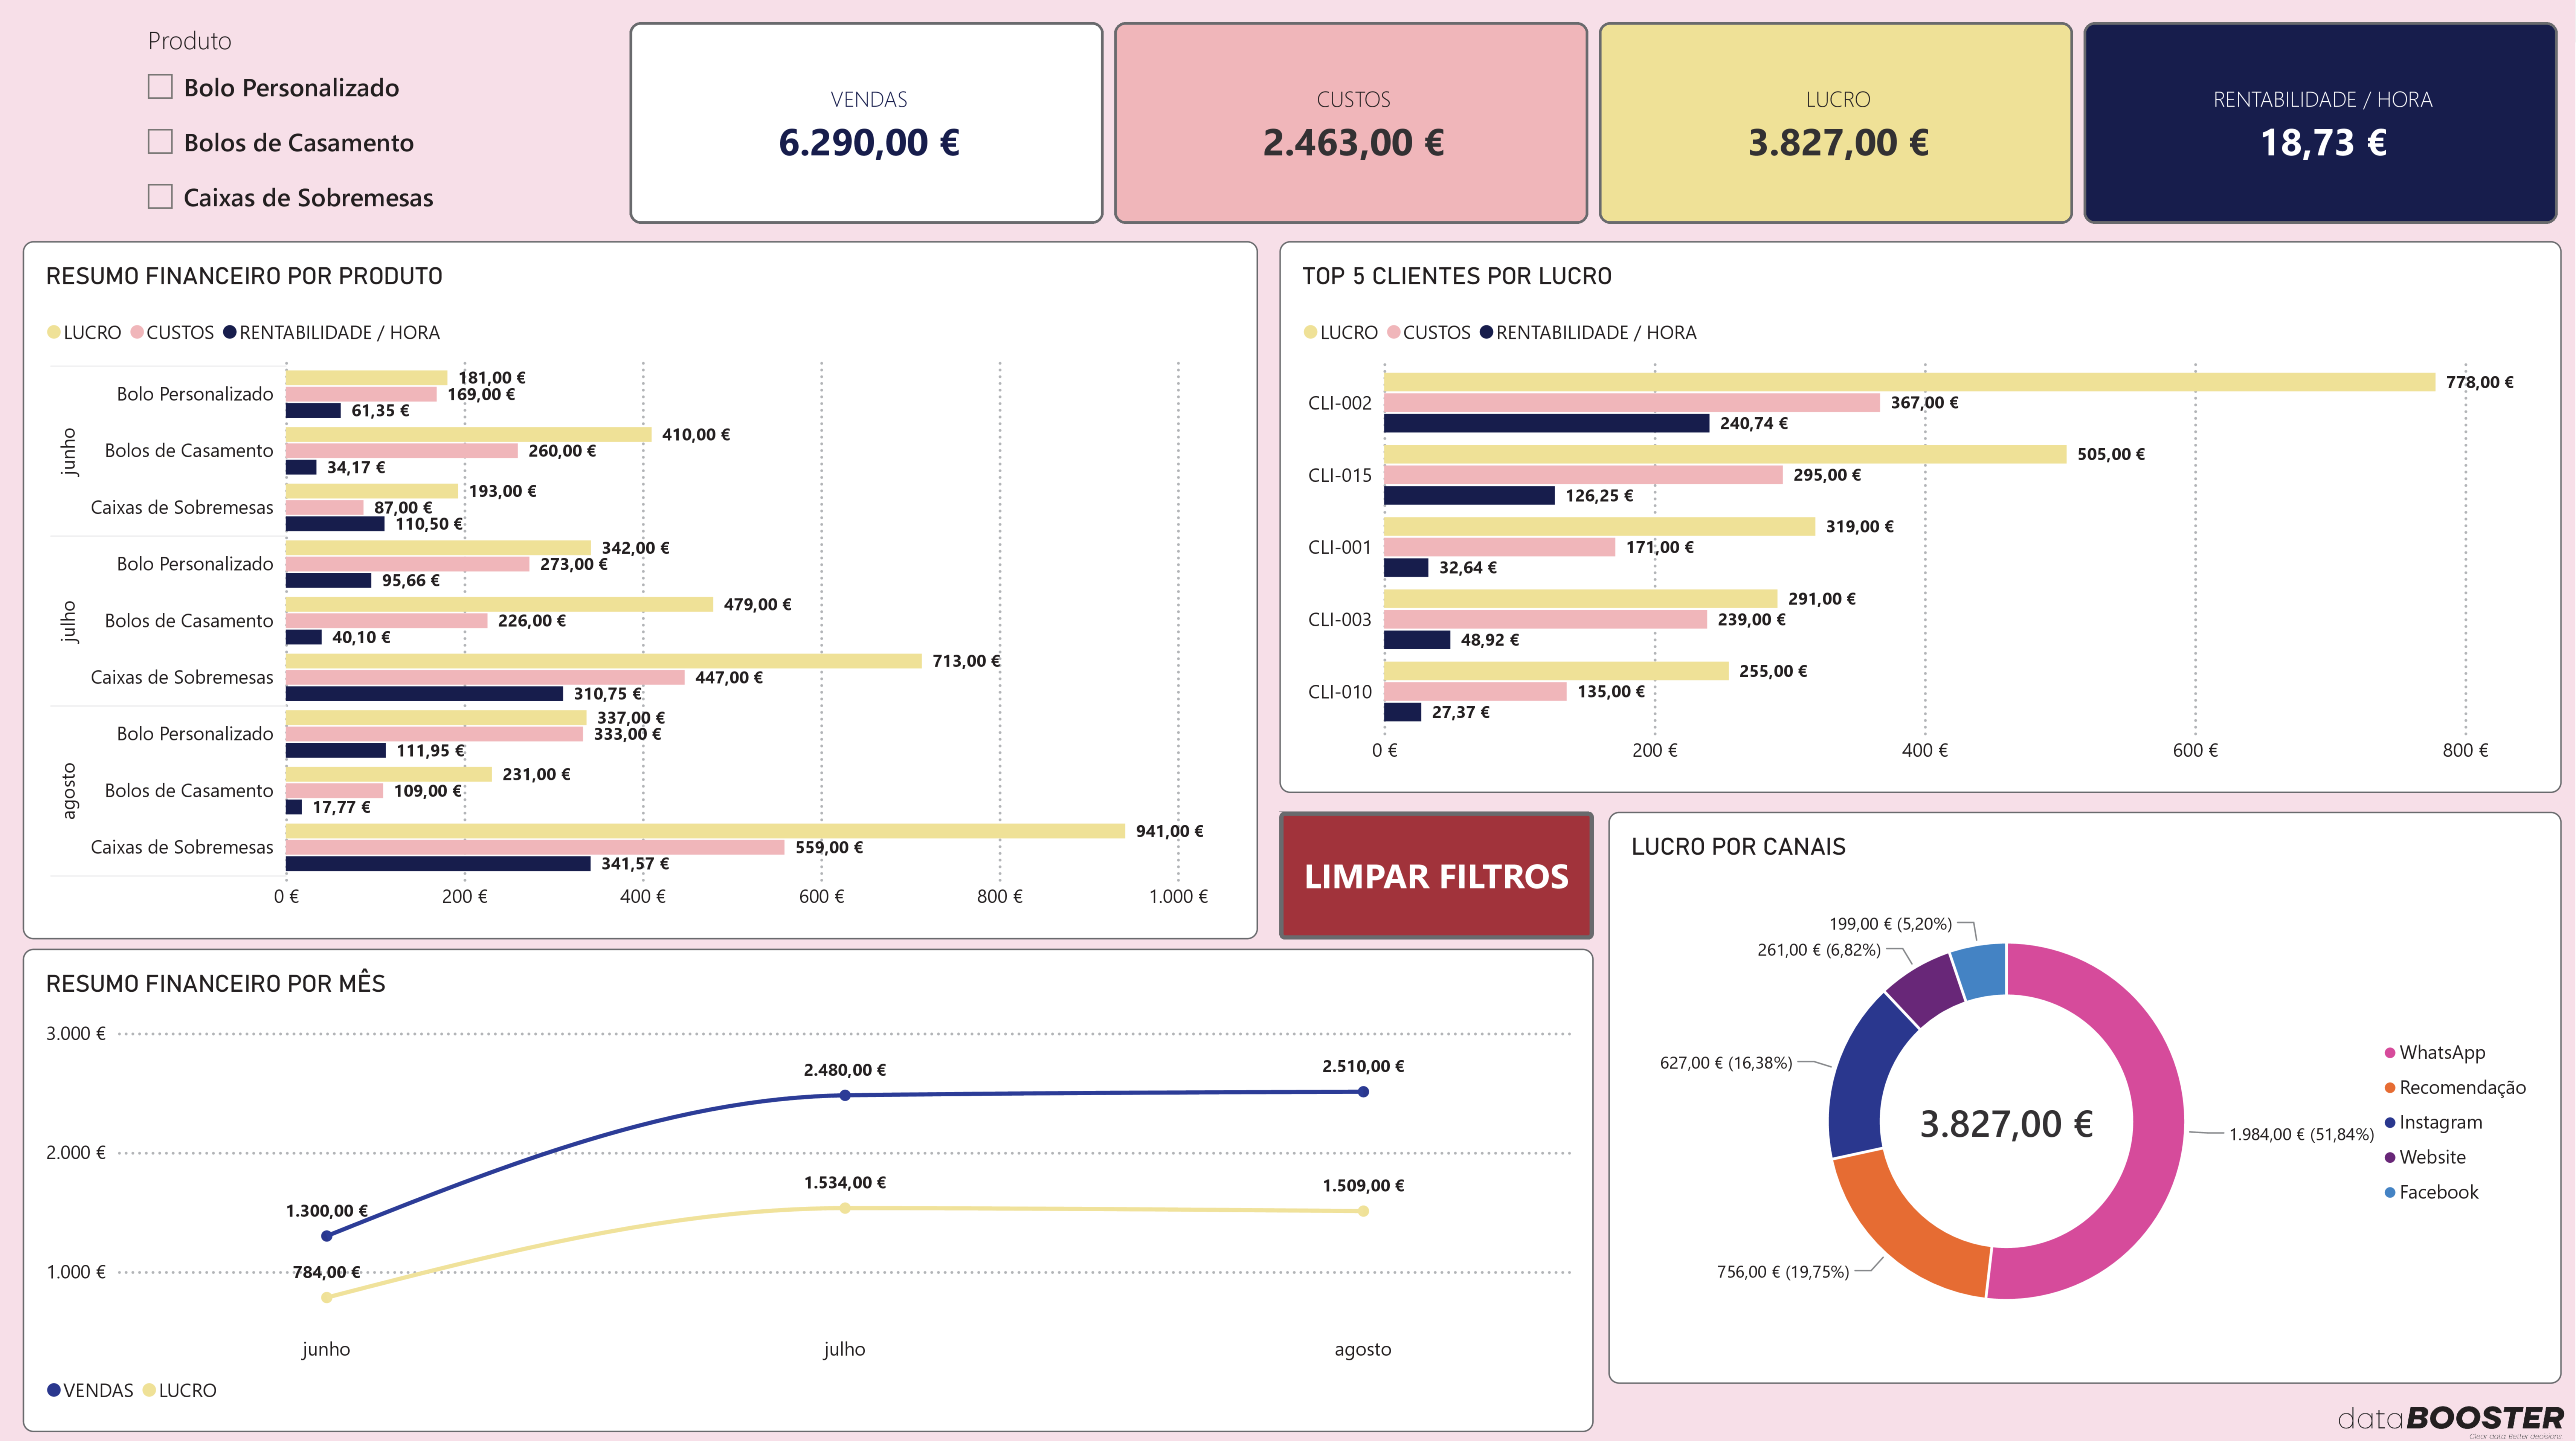
Task: Click the junho LUCRO point 784,00 €
Action: tap(327, 1297)
